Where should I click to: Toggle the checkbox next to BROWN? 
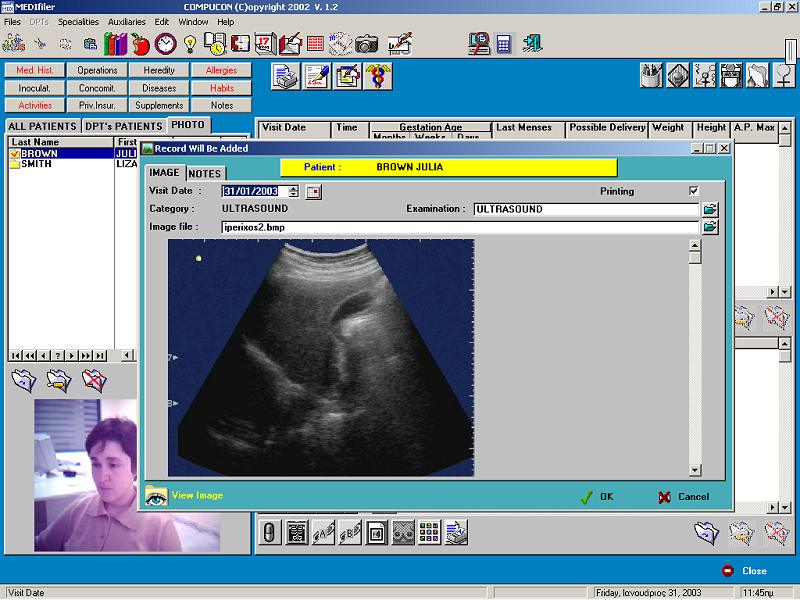click(14, 154)
